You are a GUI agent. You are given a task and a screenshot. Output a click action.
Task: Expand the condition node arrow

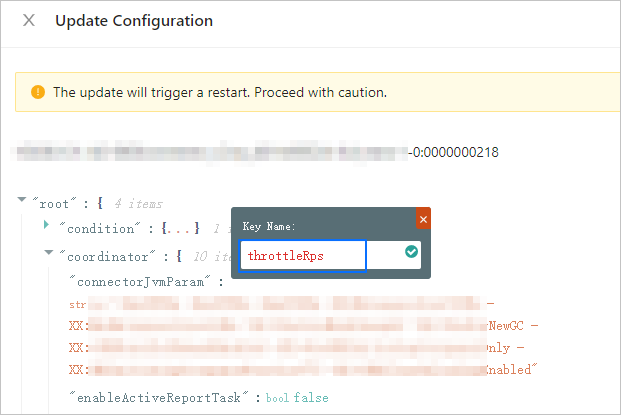tap(47, 226)
